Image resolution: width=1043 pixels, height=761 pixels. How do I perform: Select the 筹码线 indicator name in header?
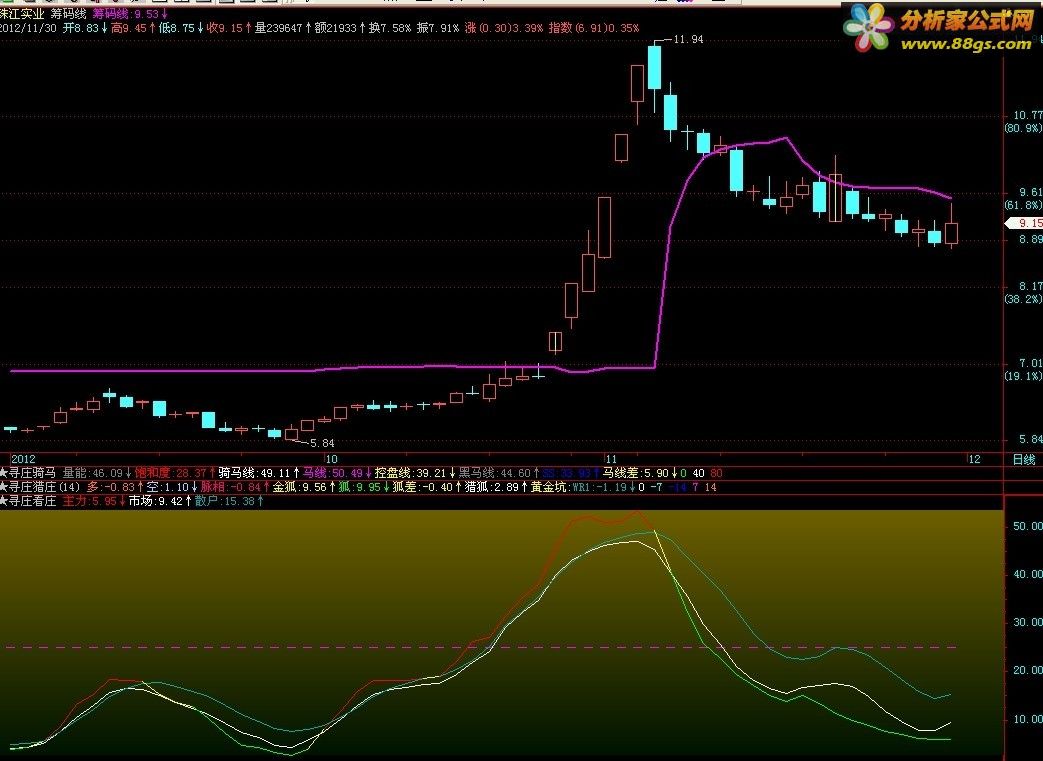69,13
